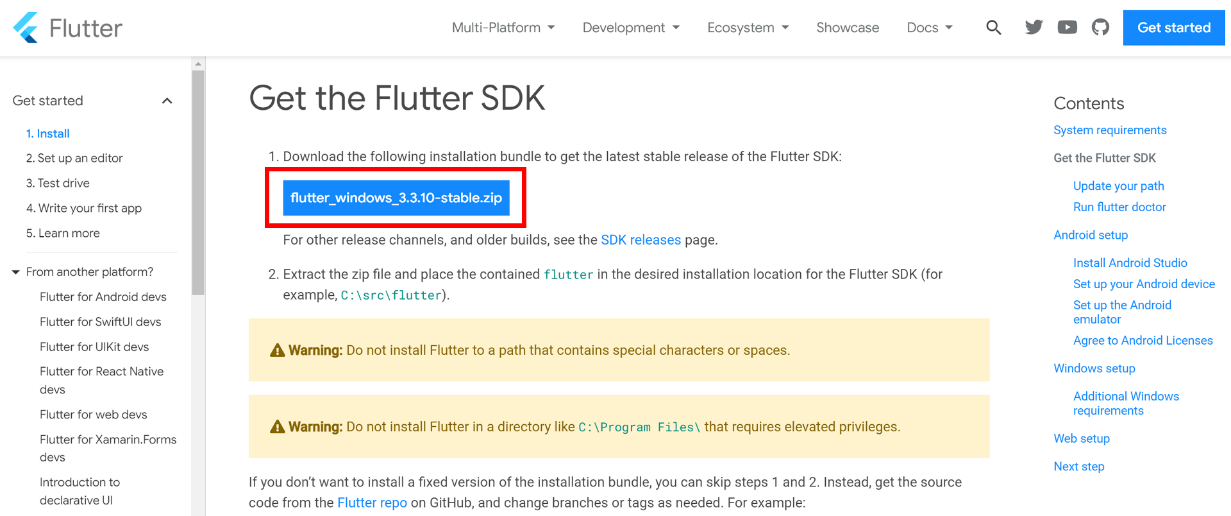Follow the Flutter repo link

[372, 503]
